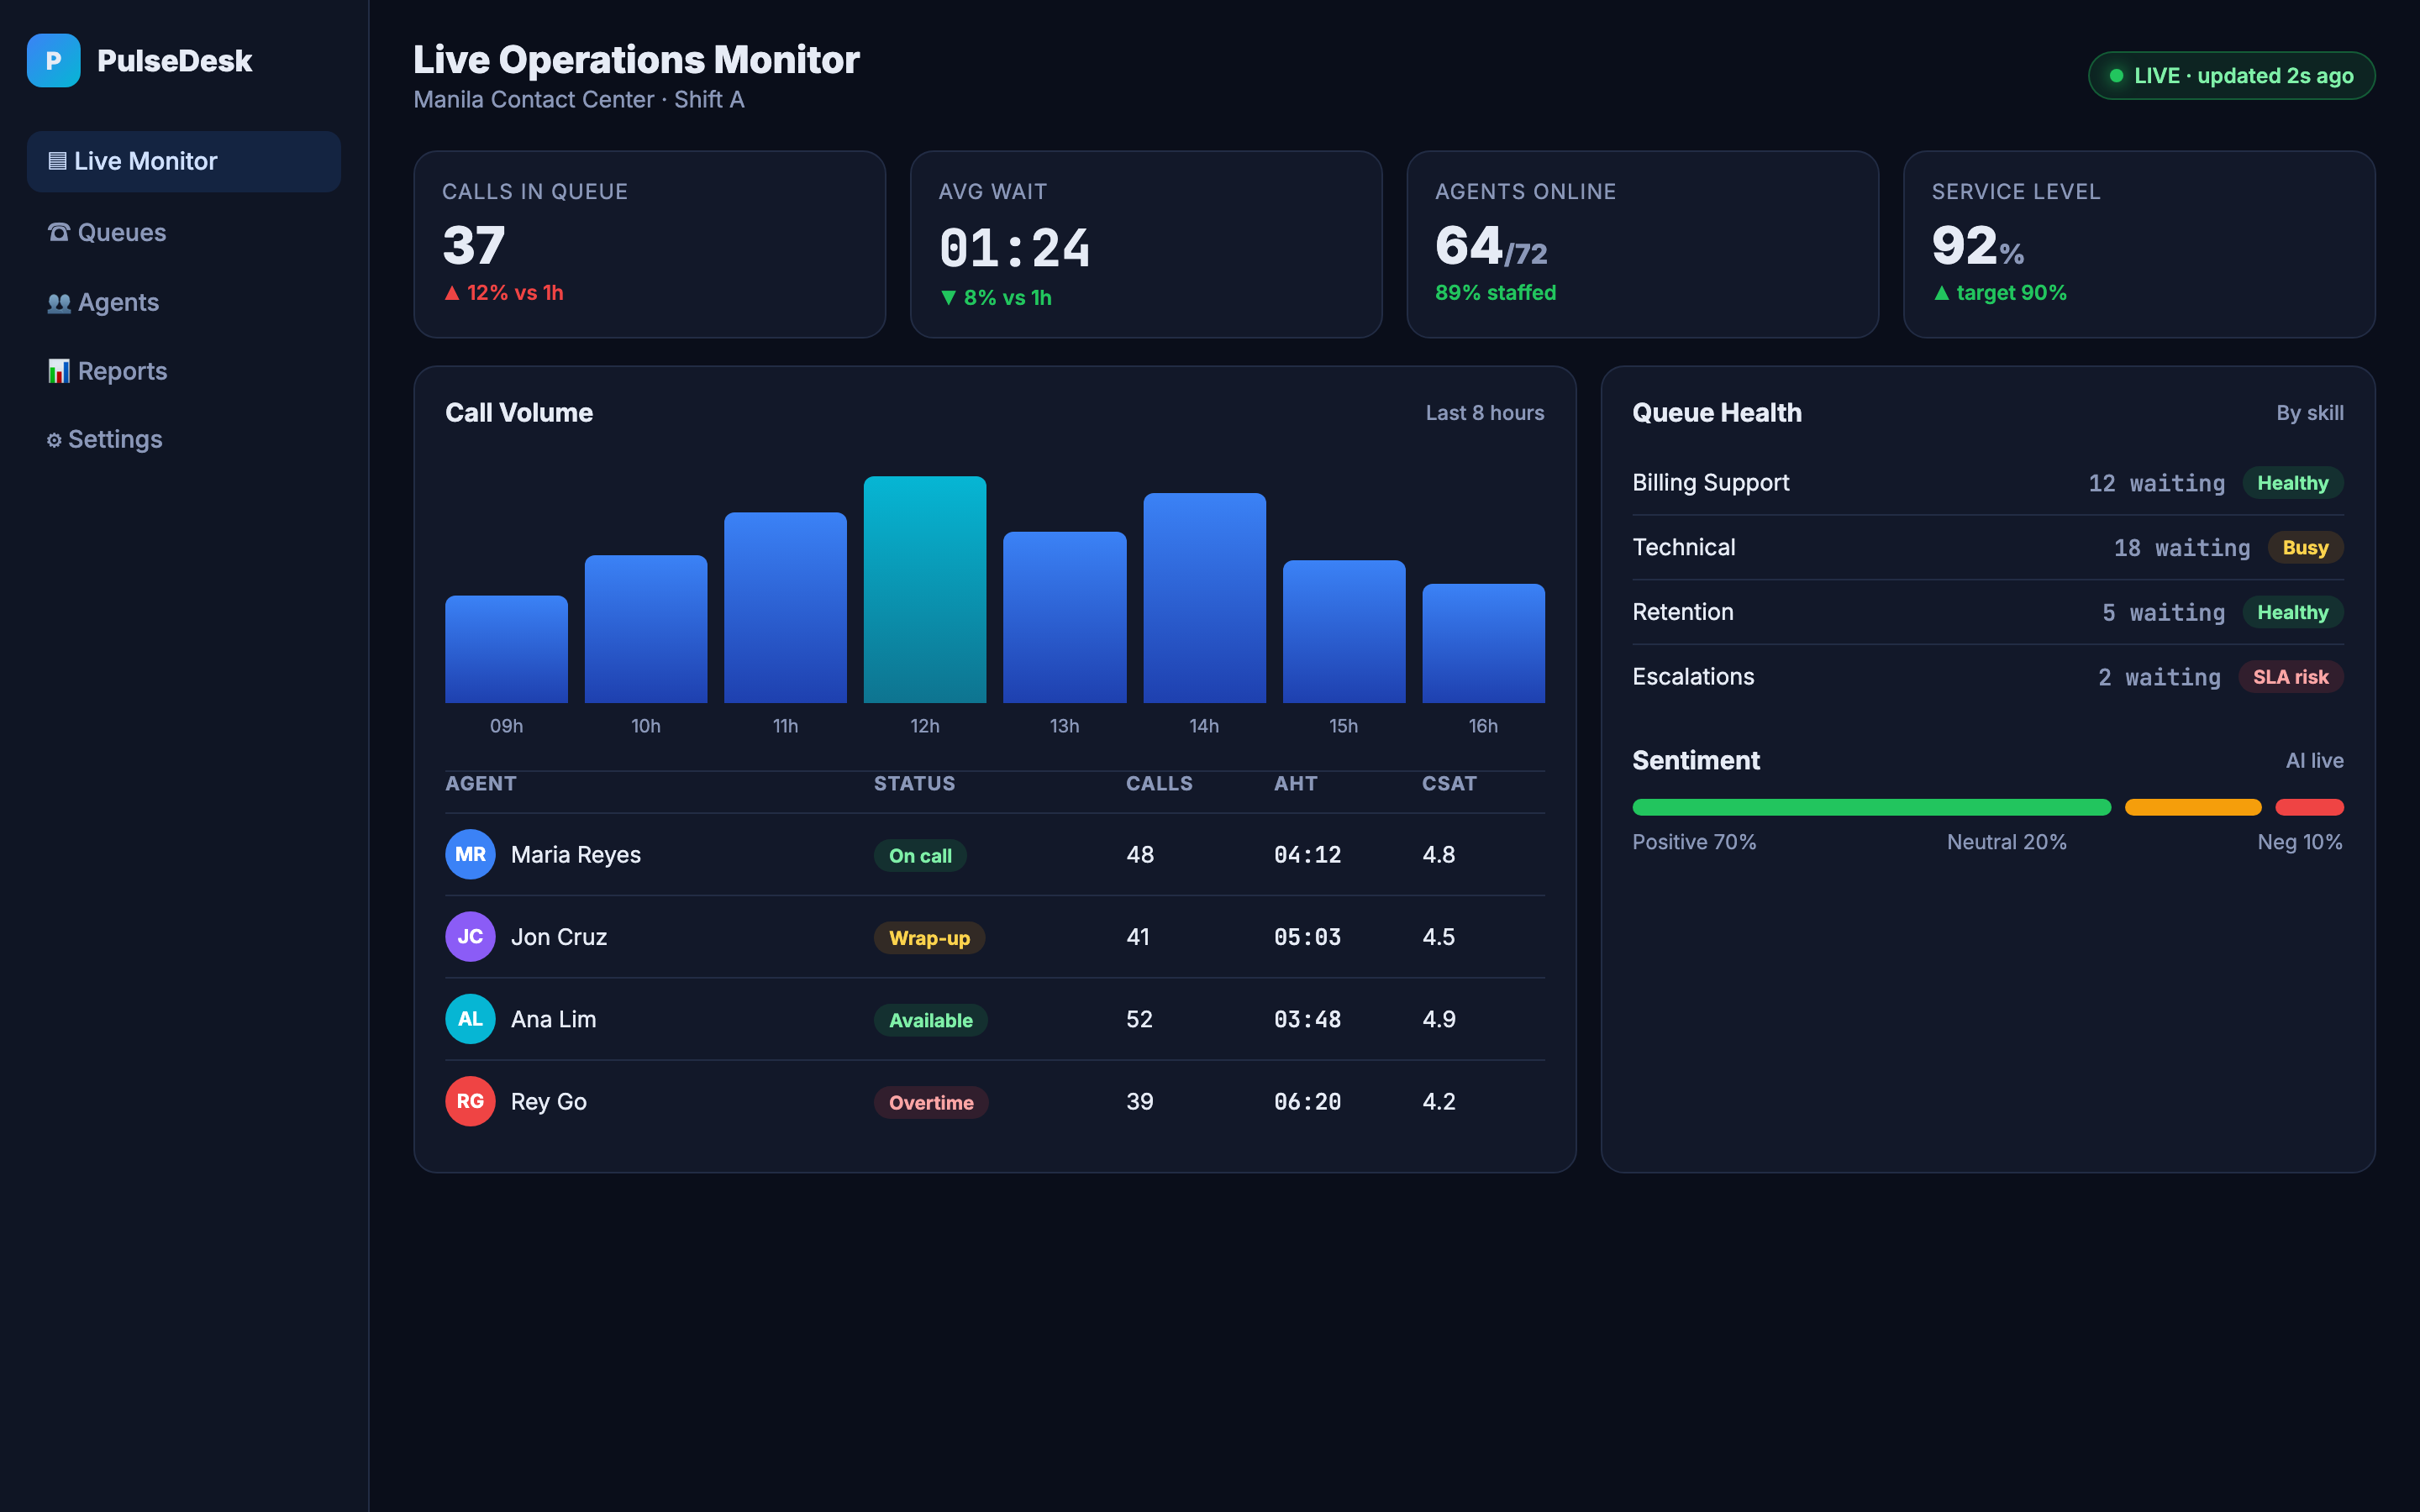Click the Last 8 hours label
2420x1512 pixels.
[1484, 413]
